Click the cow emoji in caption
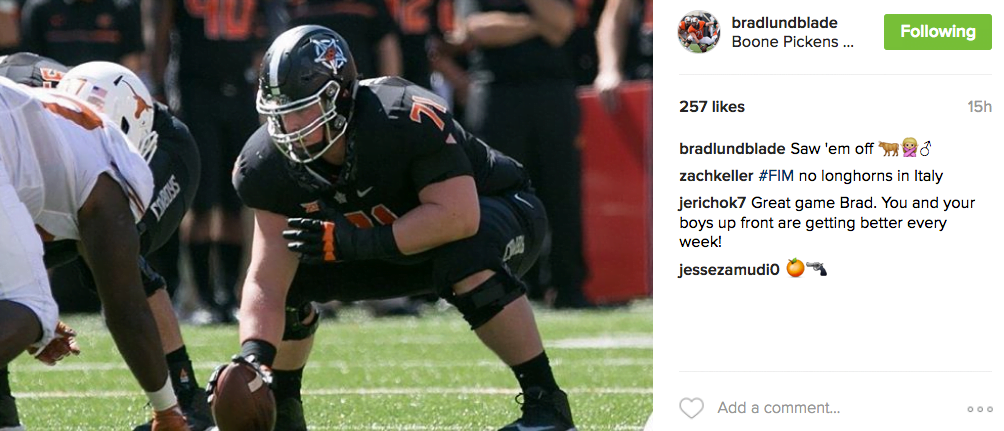The height and width of the screenshot is (431, 1004). [887, 149]
